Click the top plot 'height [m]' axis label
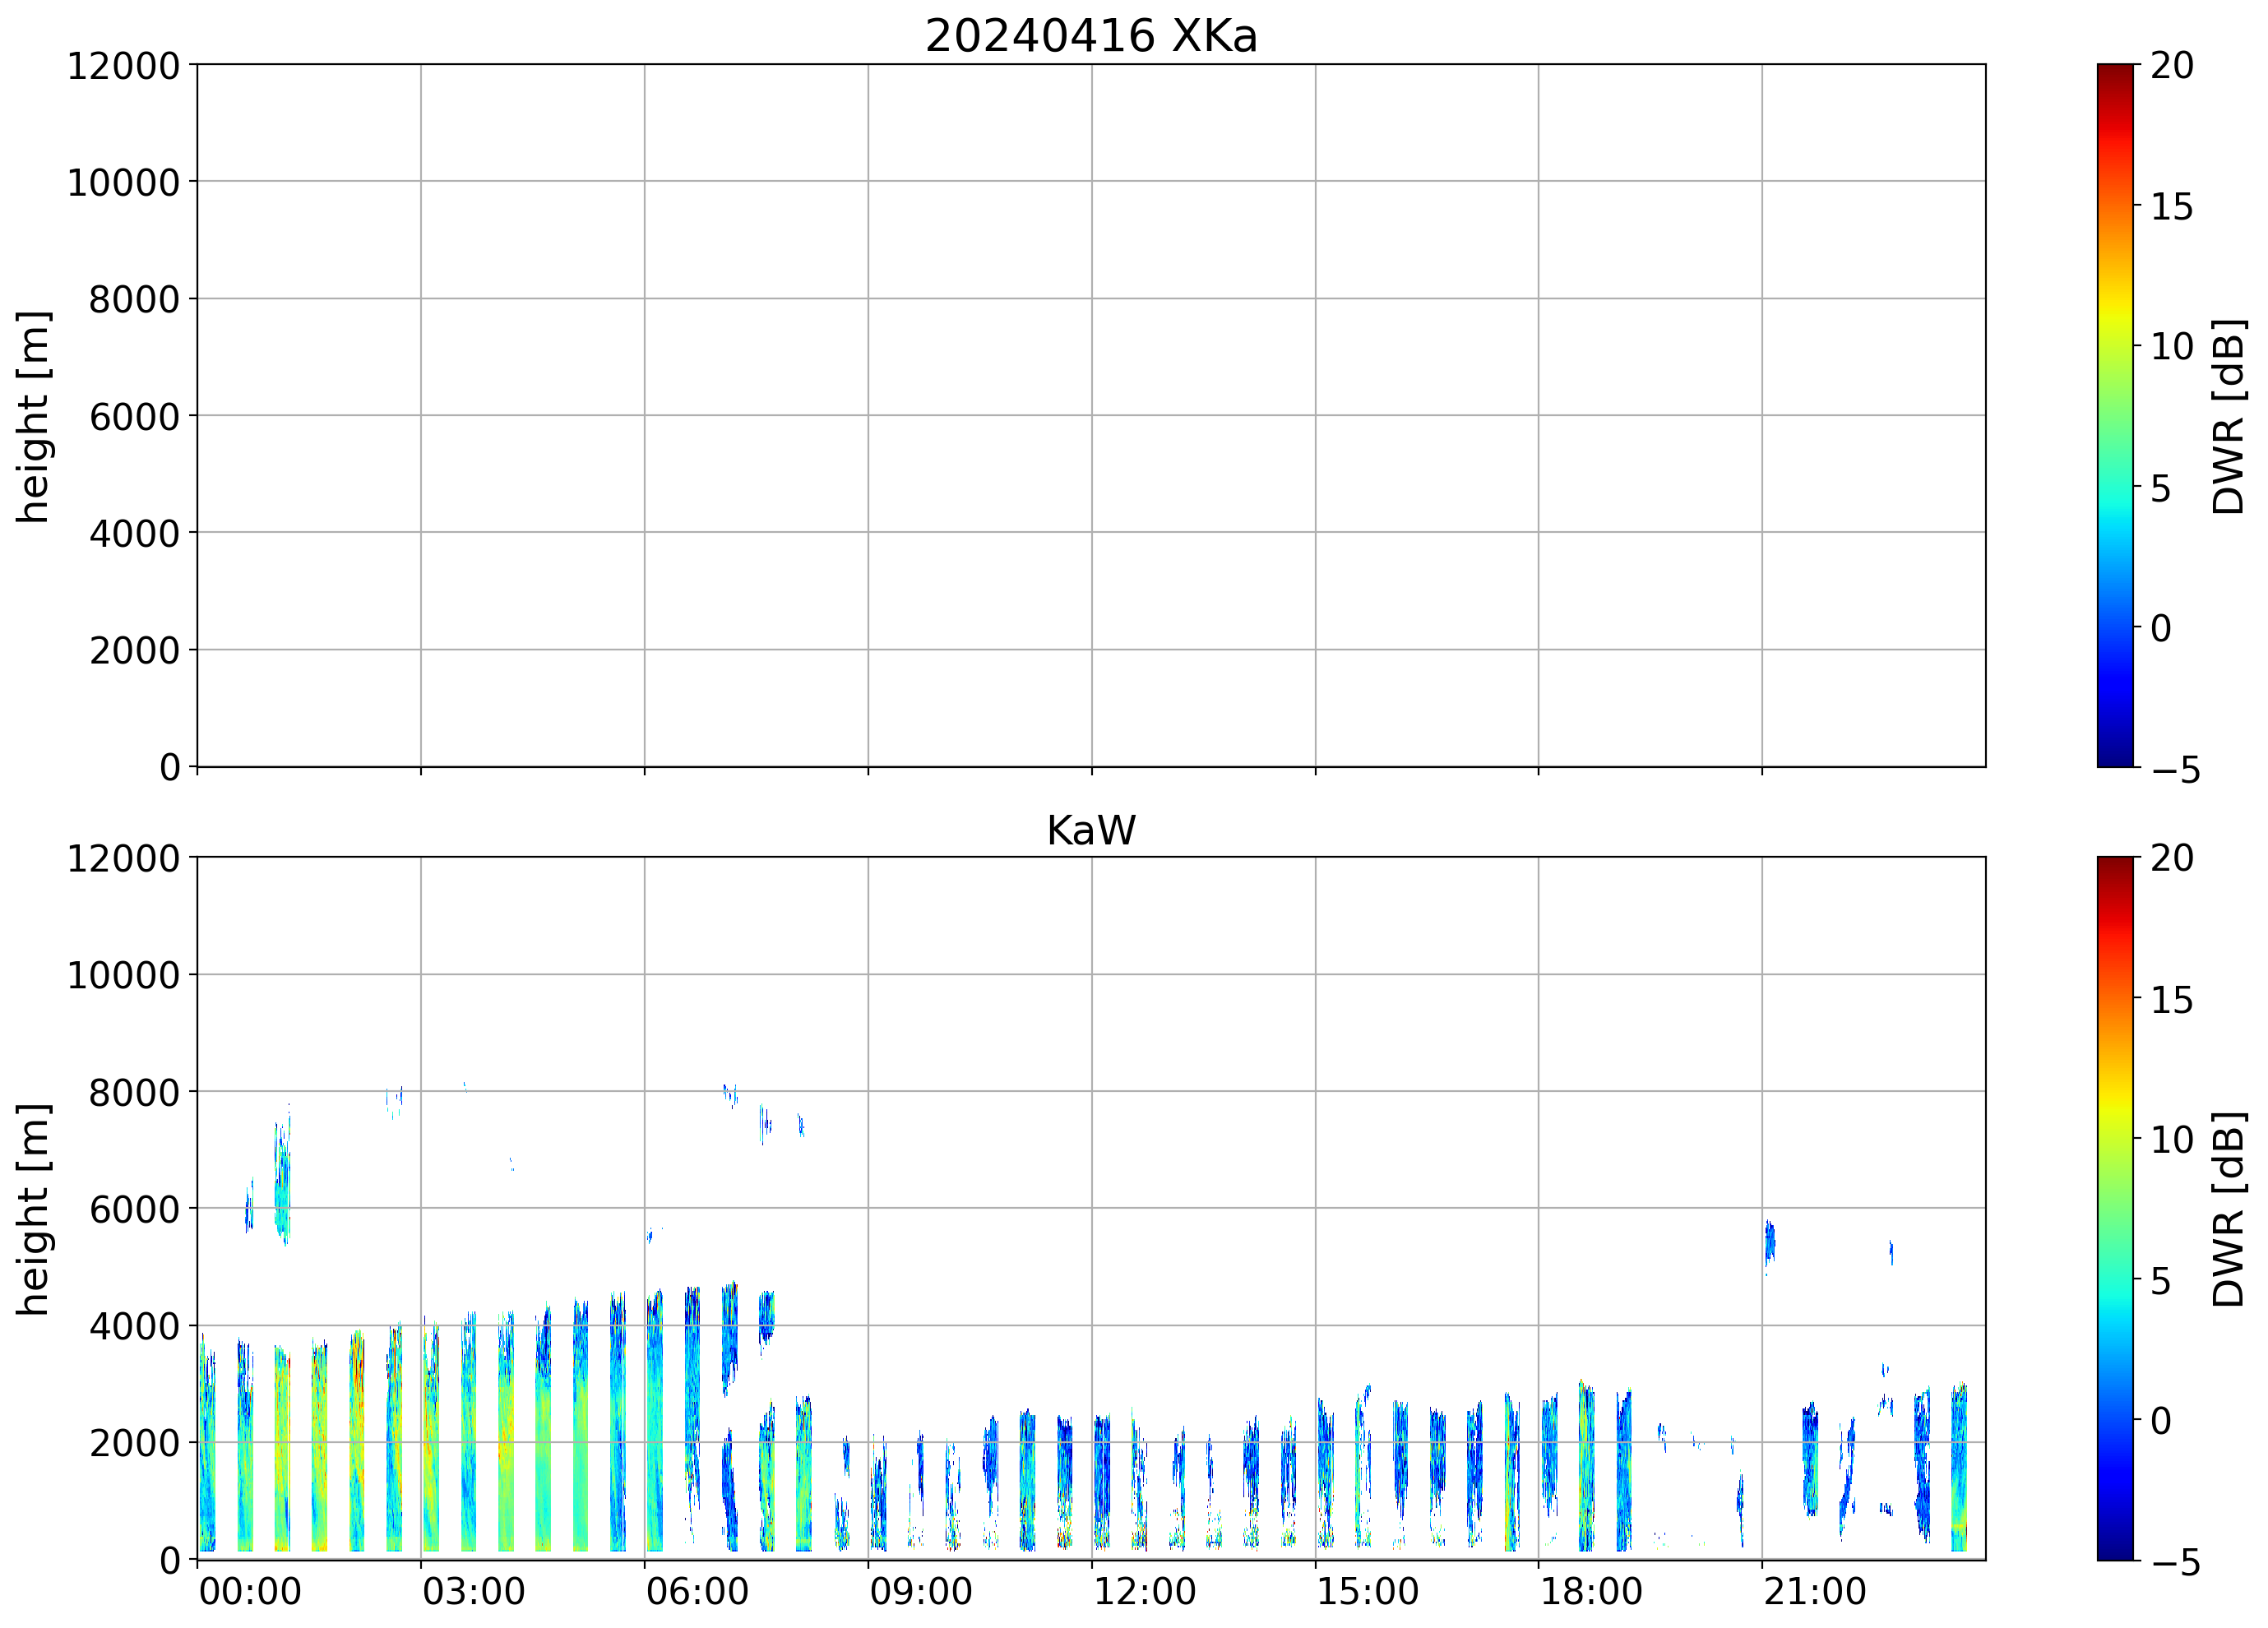The image size is (2268, 1628). pyautogui.click(x=32, y=416)
